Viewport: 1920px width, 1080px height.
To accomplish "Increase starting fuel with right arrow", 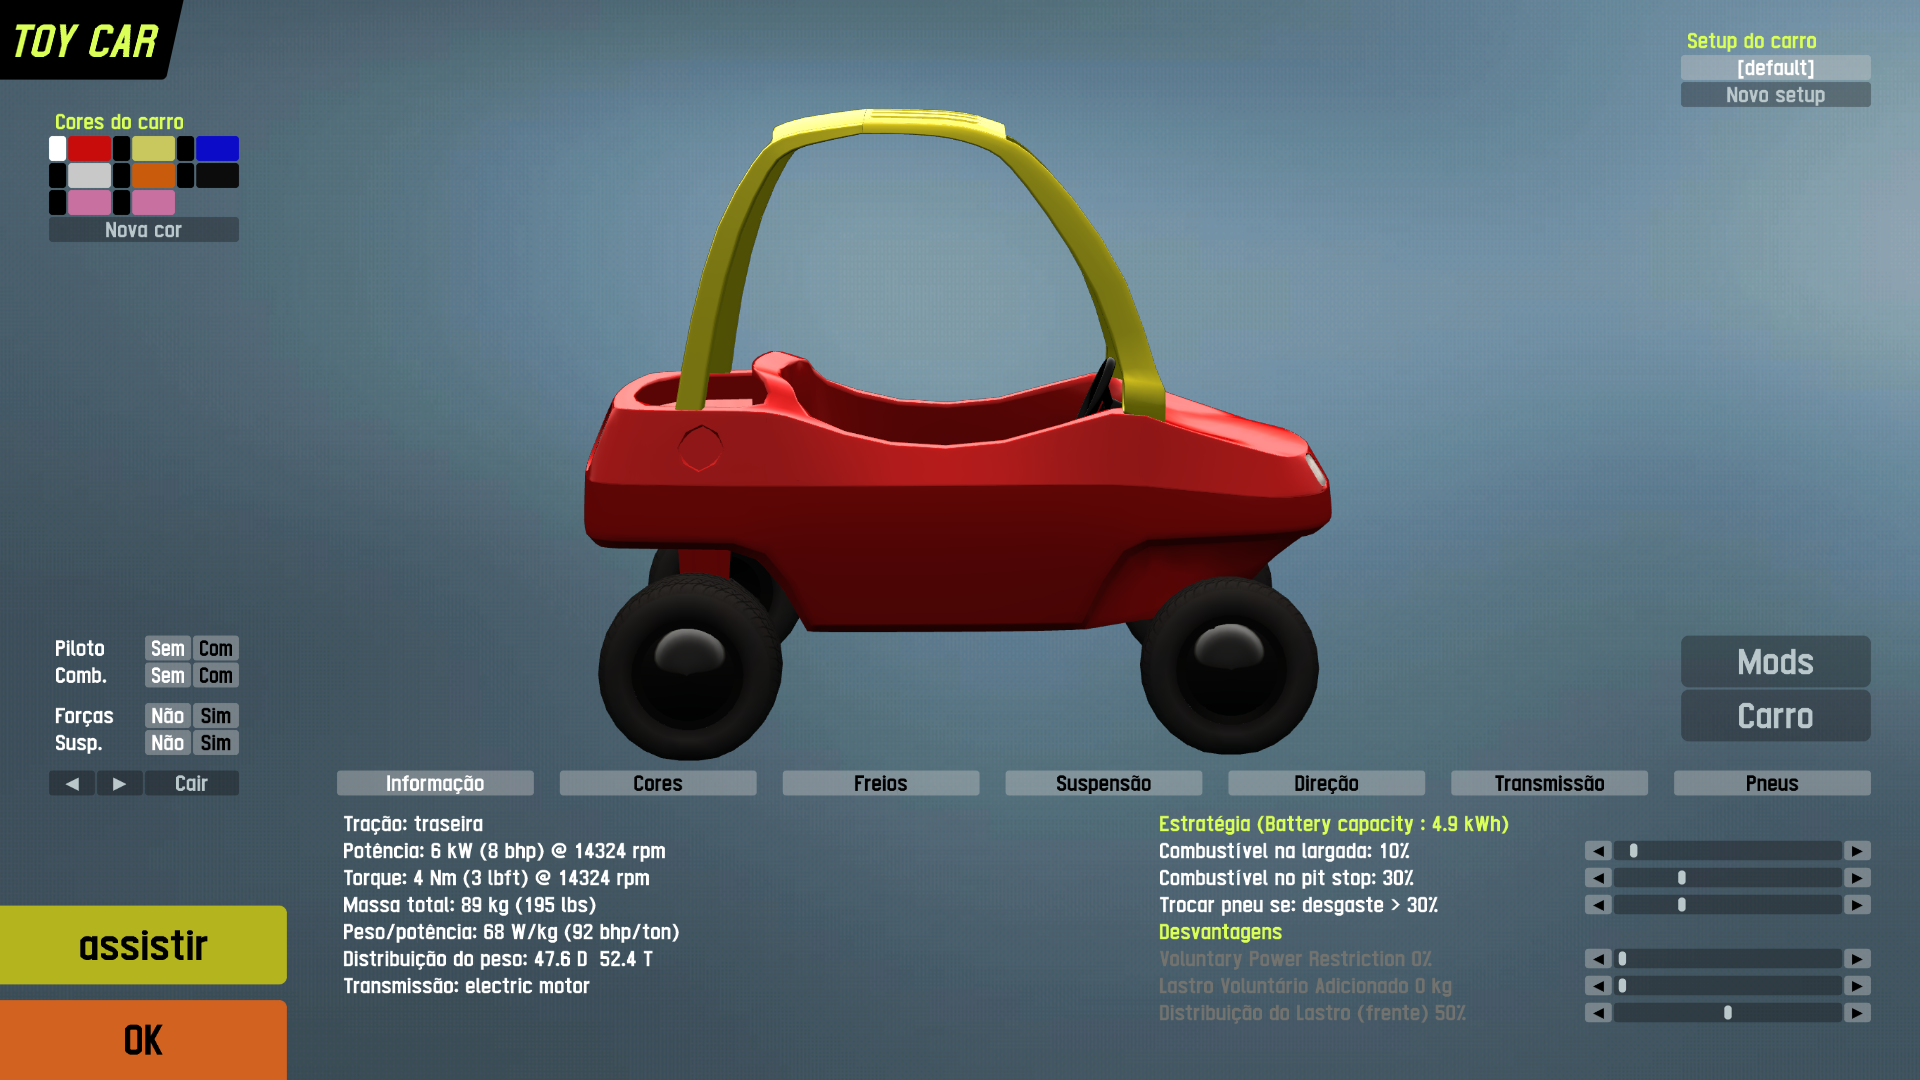I will click(x=1857, y=851).
